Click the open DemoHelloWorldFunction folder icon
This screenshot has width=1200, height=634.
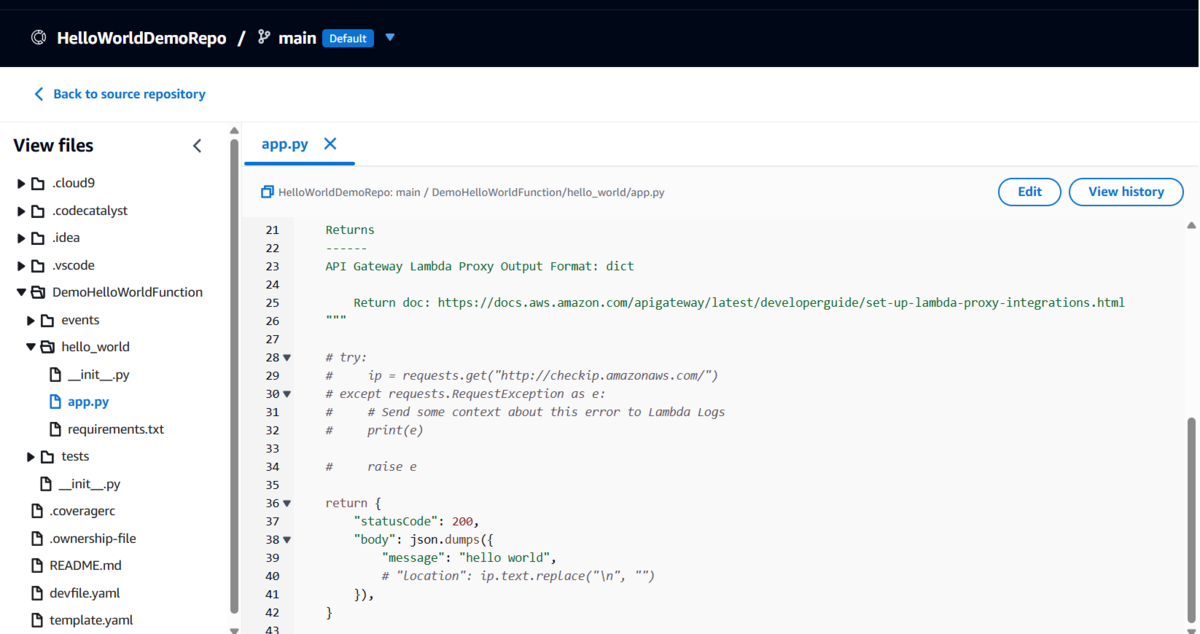tap(38, 293)
